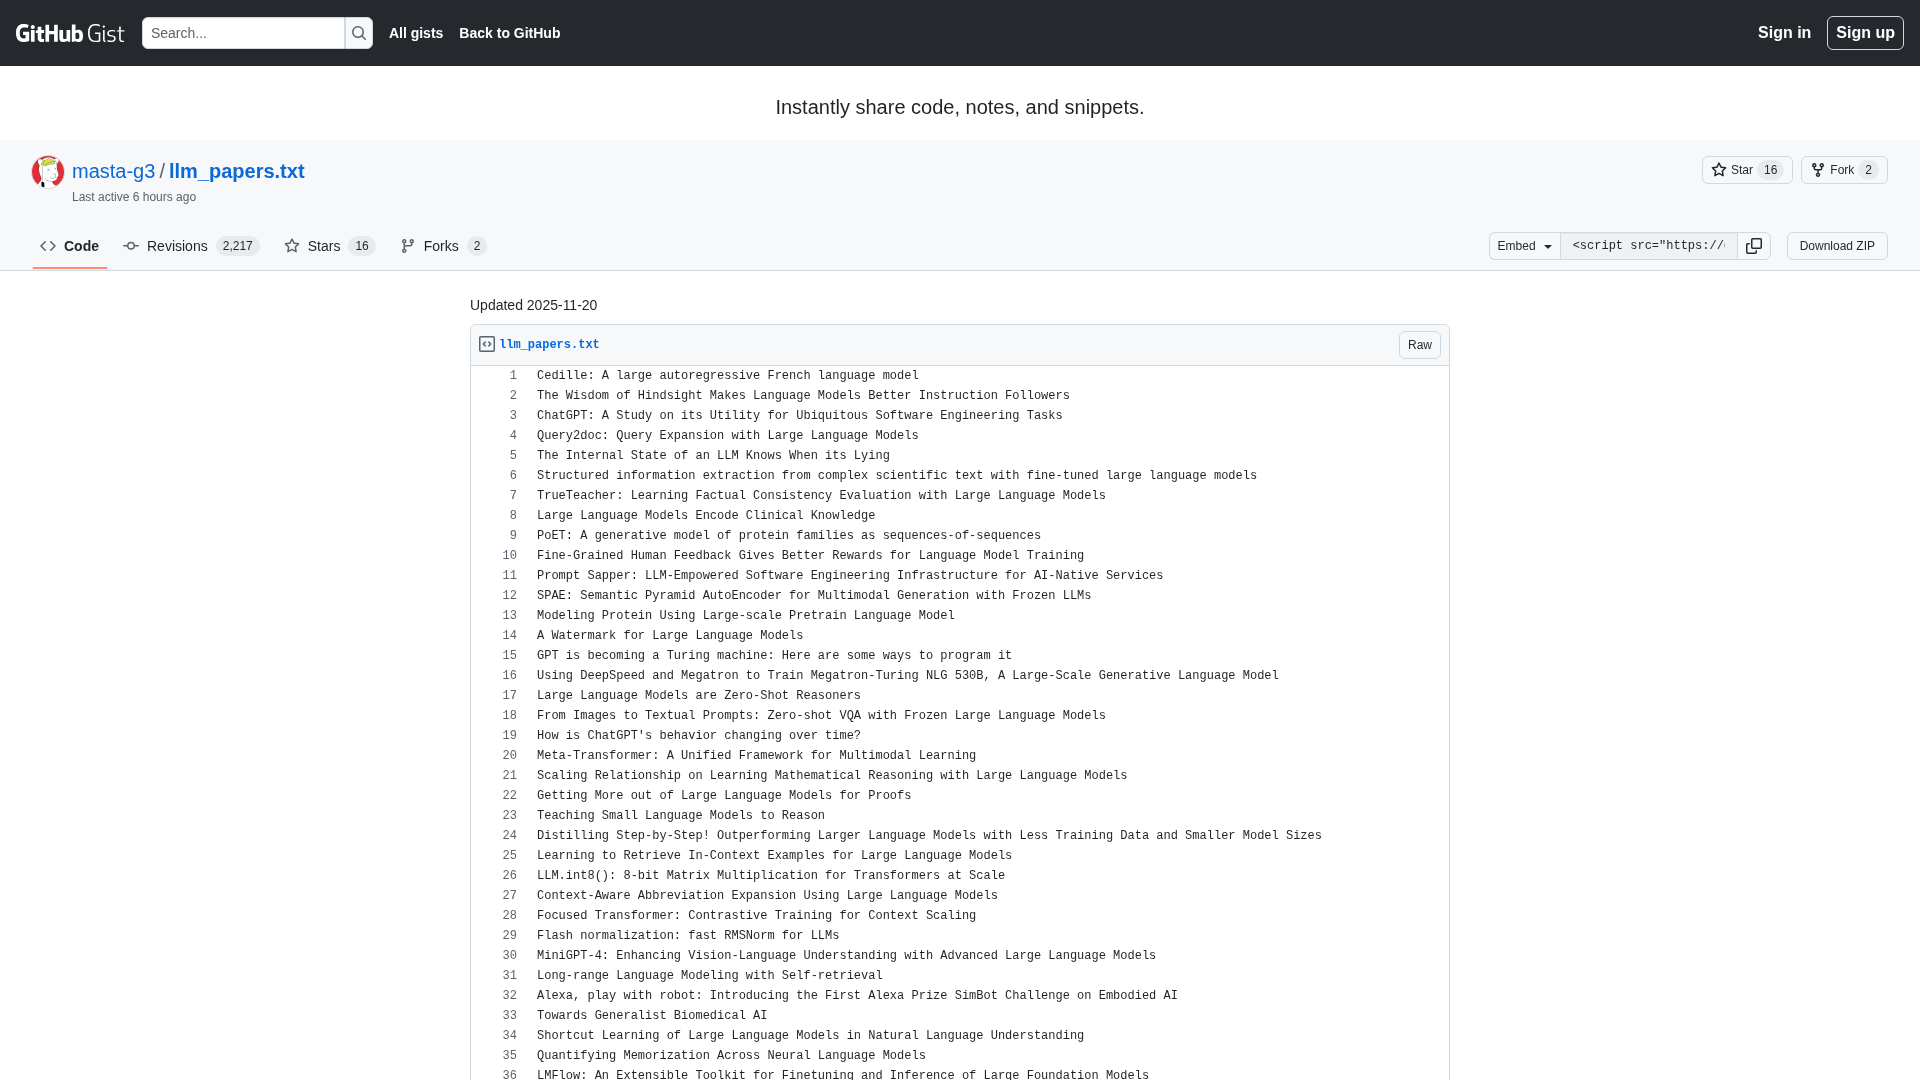Image resolution: width=1920 pixels, height=1080 pixels.
Task: Fork this gist
Action: coord(1843,170)
